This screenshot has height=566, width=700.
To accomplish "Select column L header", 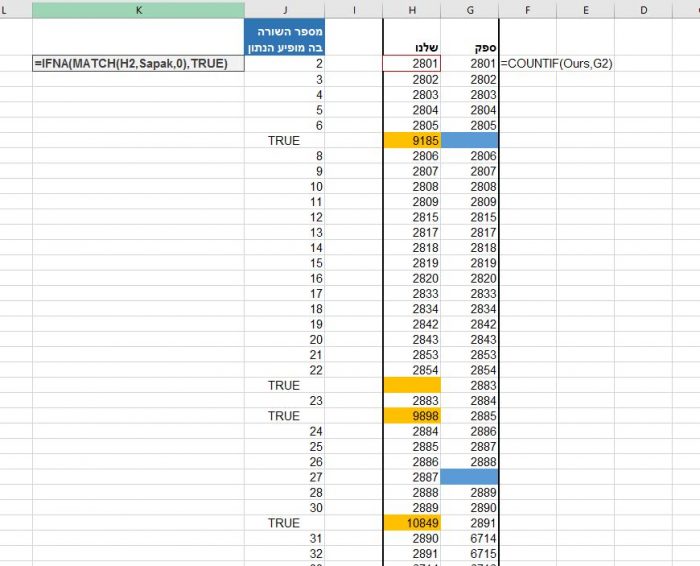I will click(x=16, y=10).
